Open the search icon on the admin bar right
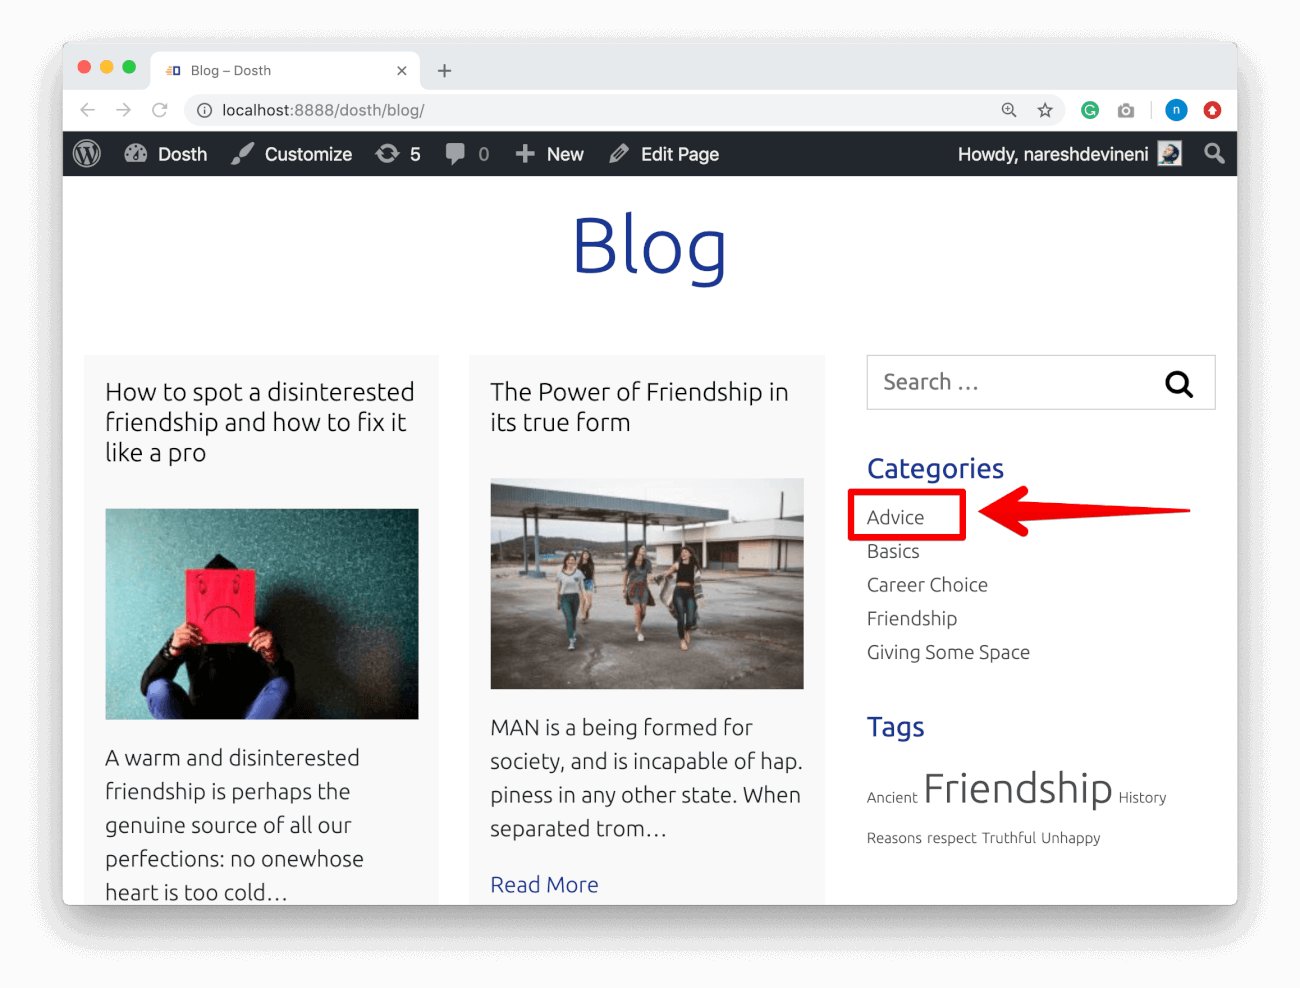Viewport: 1300px width, 988px height. [1213, 153]
